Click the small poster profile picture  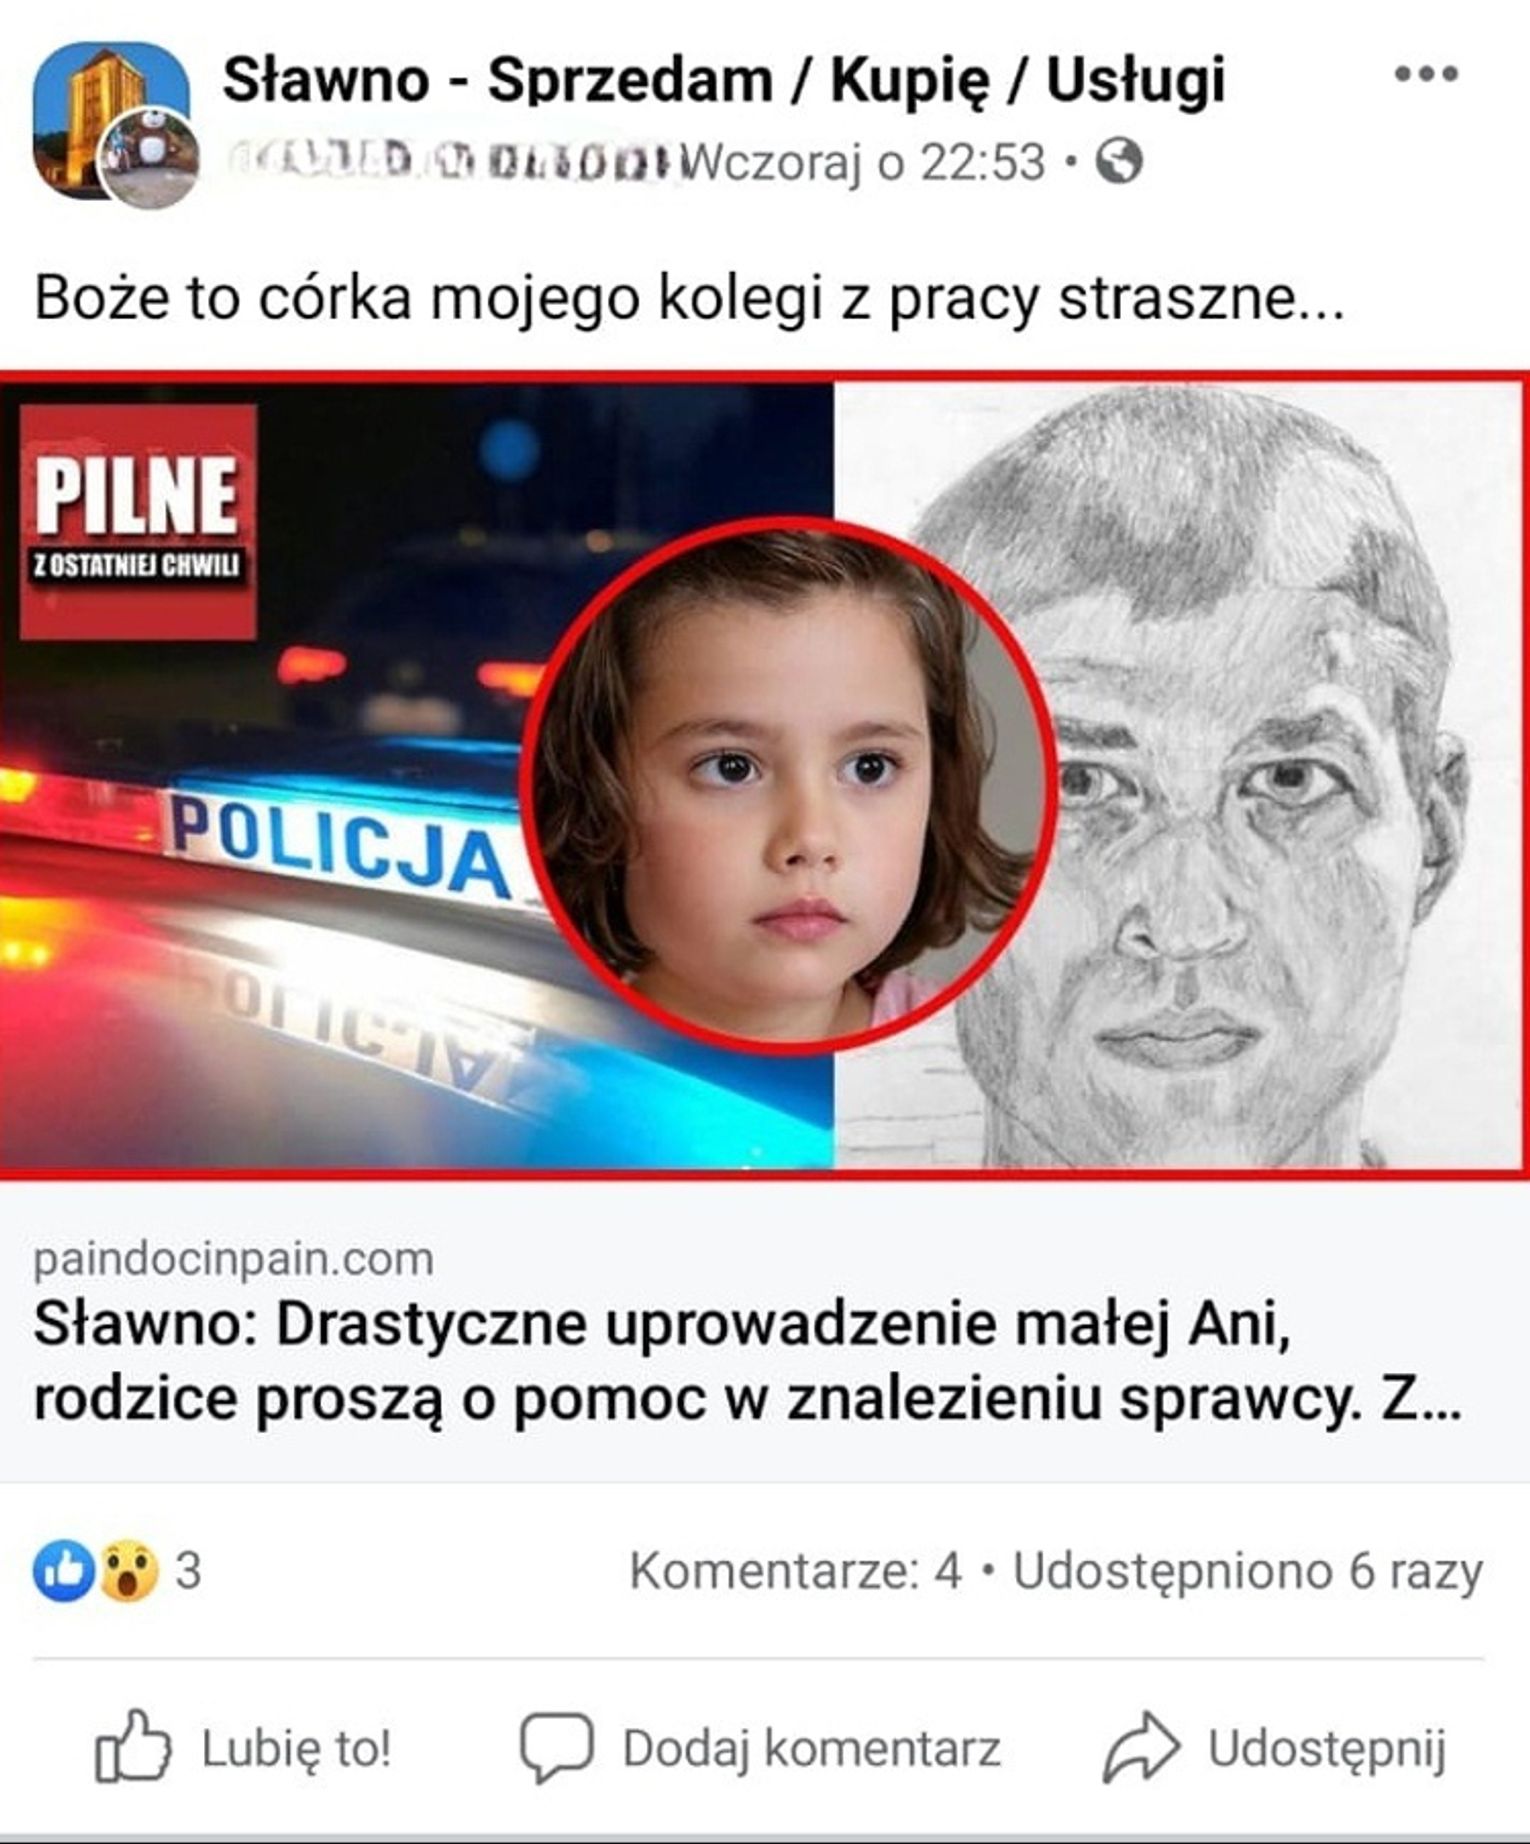click(150, 159)
